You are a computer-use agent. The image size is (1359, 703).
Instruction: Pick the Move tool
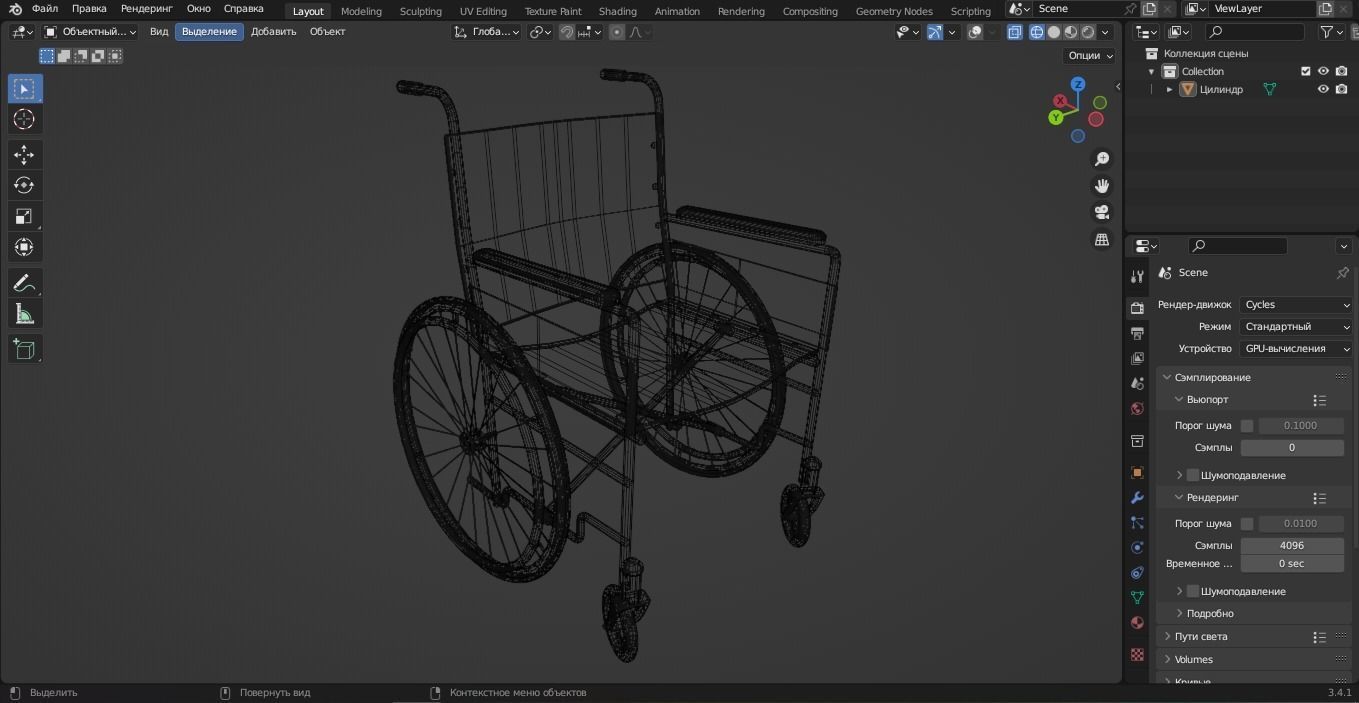25,154
